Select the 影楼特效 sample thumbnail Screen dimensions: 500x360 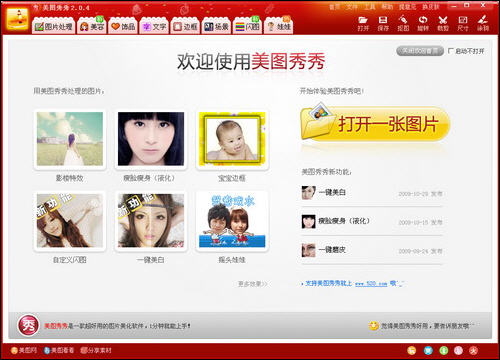(70, 139)
